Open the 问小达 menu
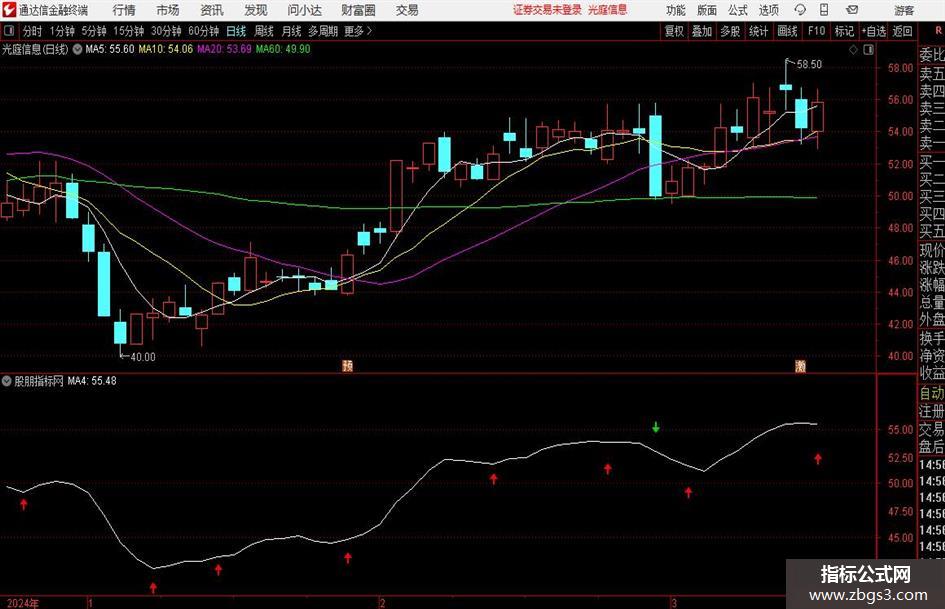945x609 pixels. [x=304, y=10]
